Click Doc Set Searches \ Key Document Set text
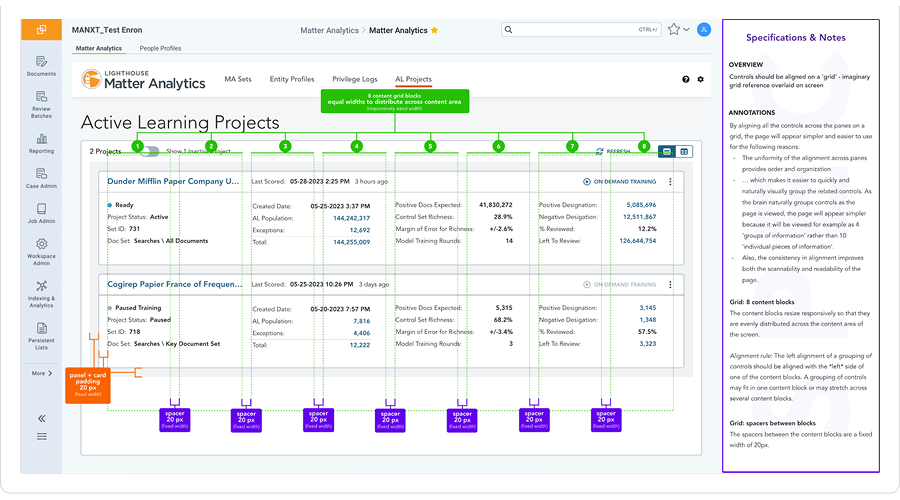Screen dimensions: 900x500 (177, 344)
